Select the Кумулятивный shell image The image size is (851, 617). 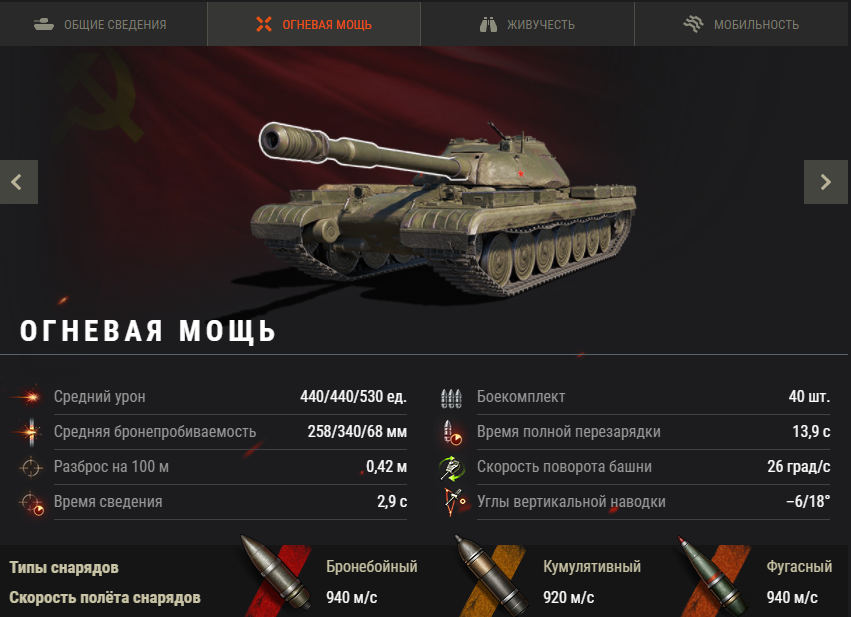[491, 576]
